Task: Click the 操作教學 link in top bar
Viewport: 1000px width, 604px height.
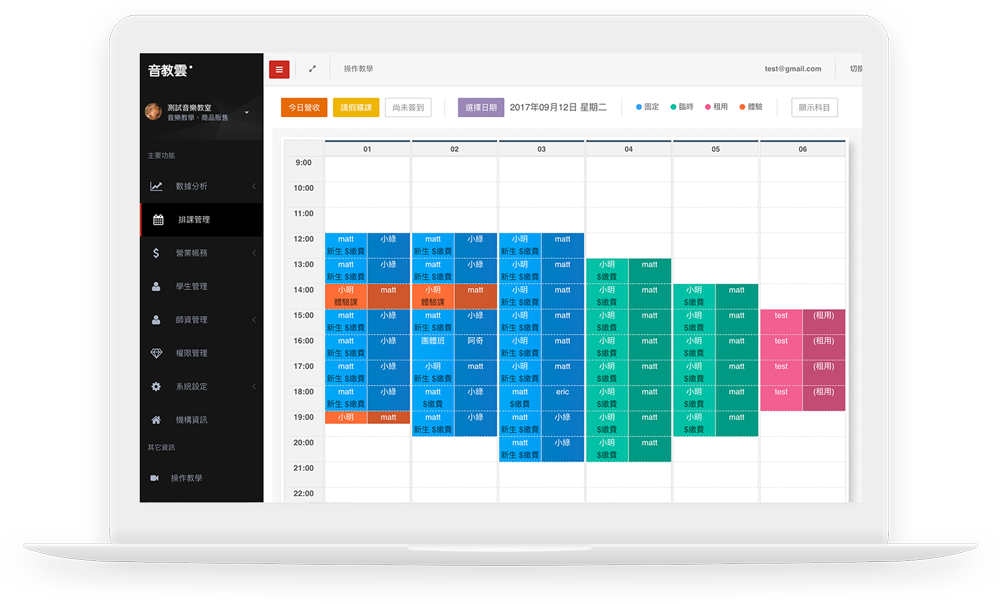Action: coord(358,69)
